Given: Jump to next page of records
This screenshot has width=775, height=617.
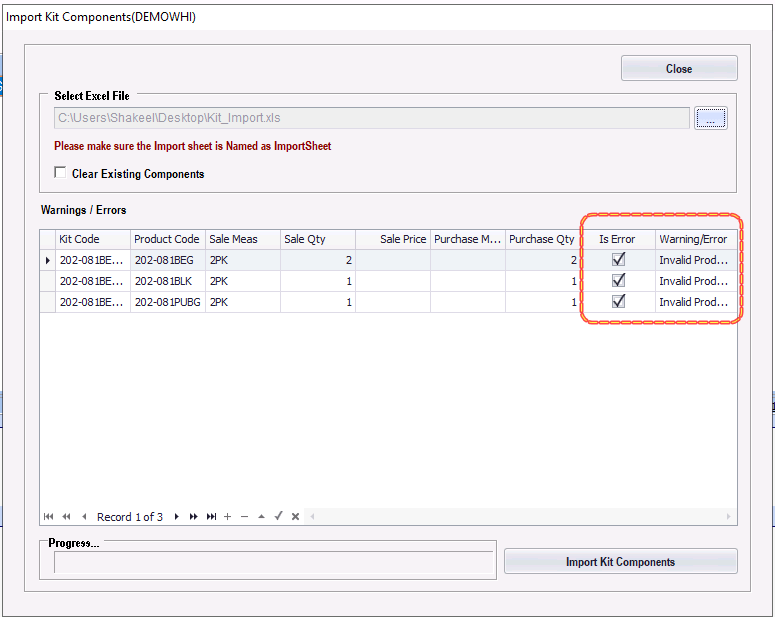Looking at the screenshot, I should [193, 516].
